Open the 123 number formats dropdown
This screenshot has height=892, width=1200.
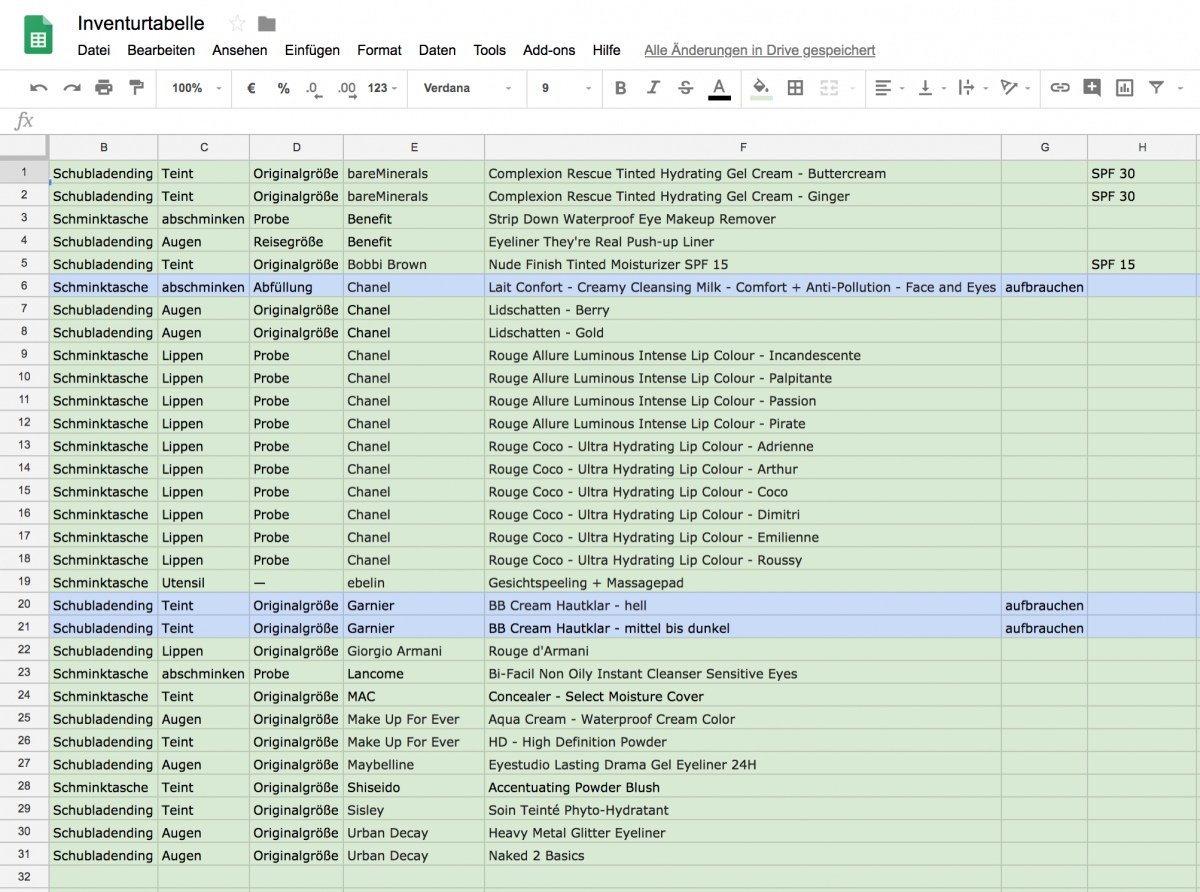[x=382, y=88]
